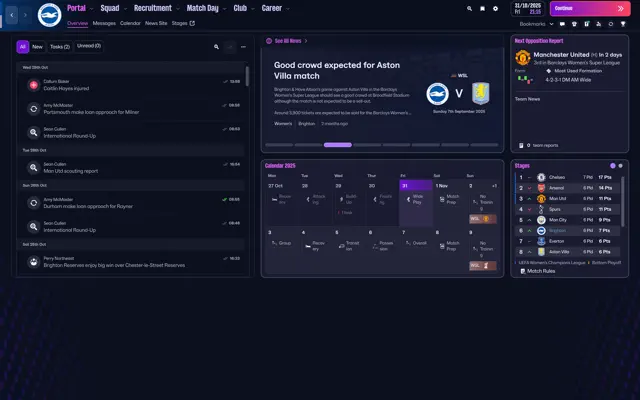
Task: Click Chelsea crest in league table
Action: pyautogui.click(x=541, y=177)
